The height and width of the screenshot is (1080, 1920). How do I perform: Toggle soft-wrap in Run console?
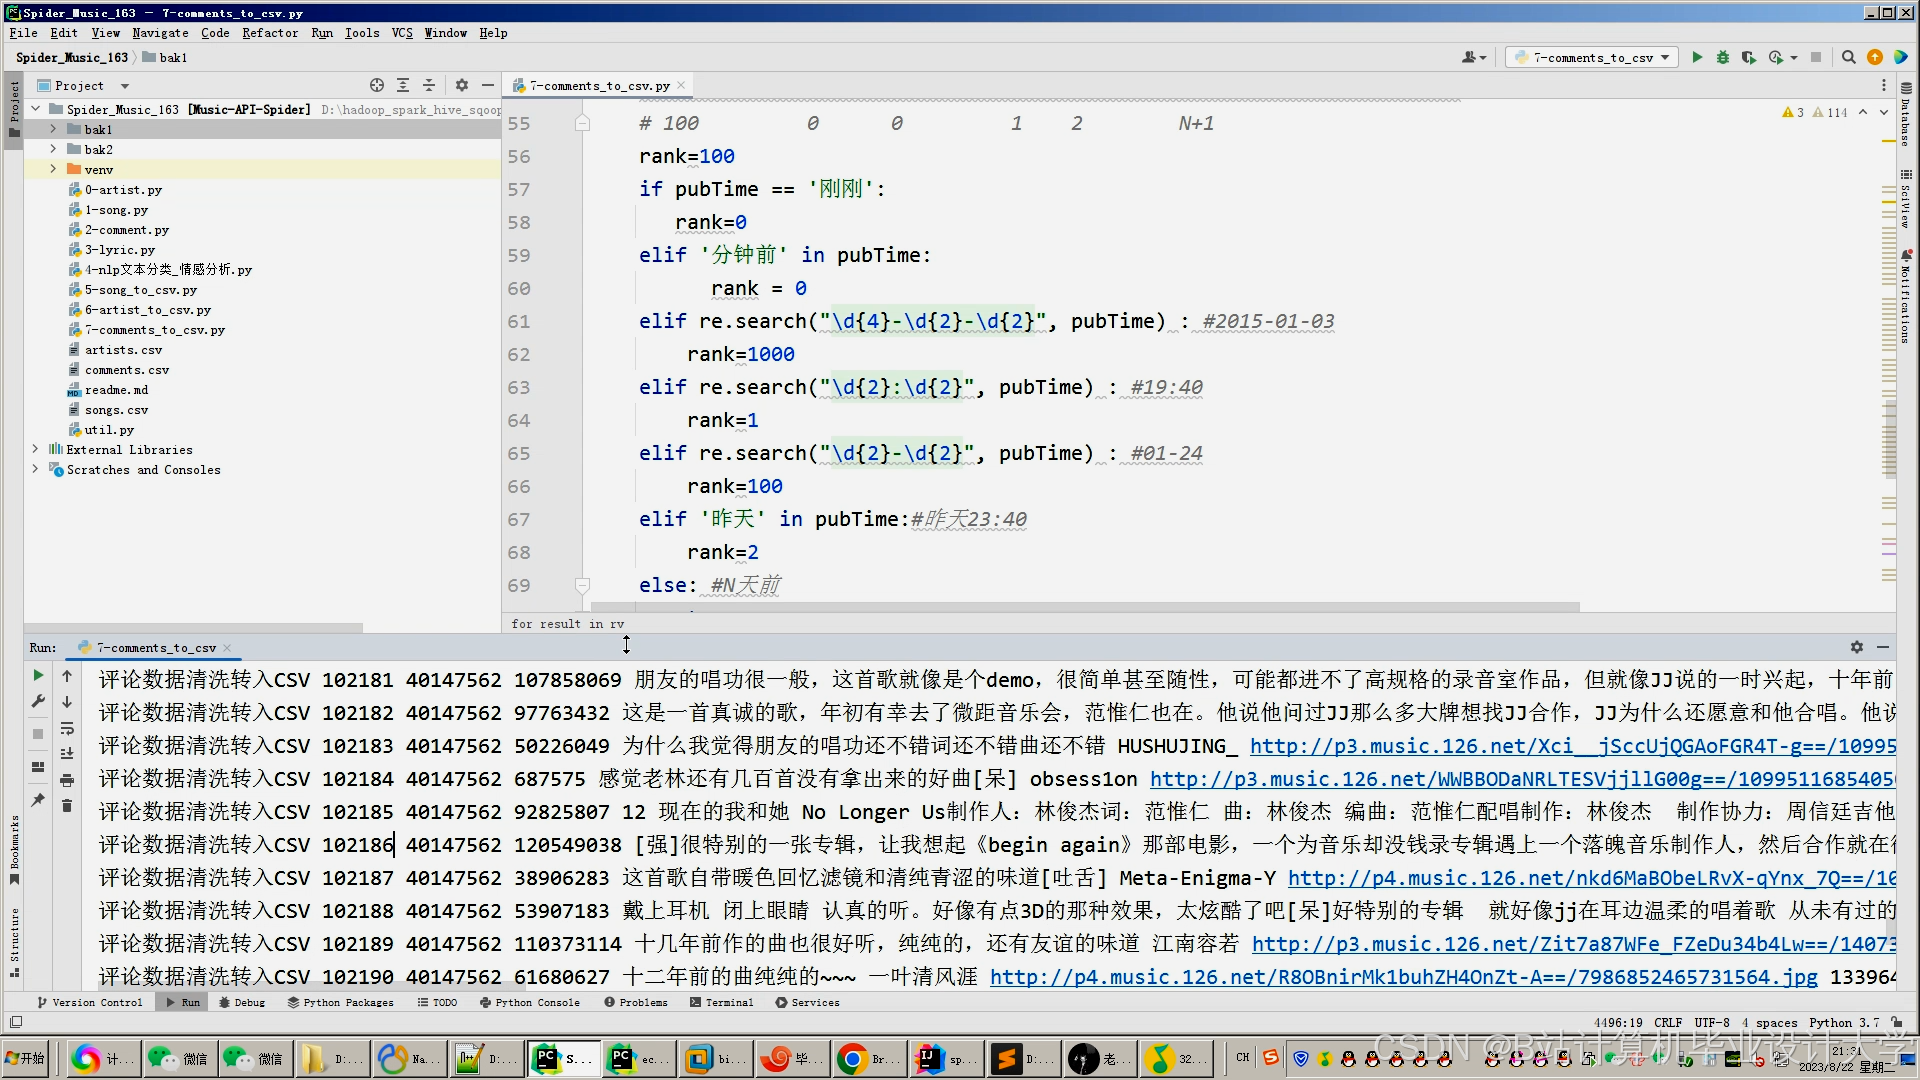tap(67, 728)
